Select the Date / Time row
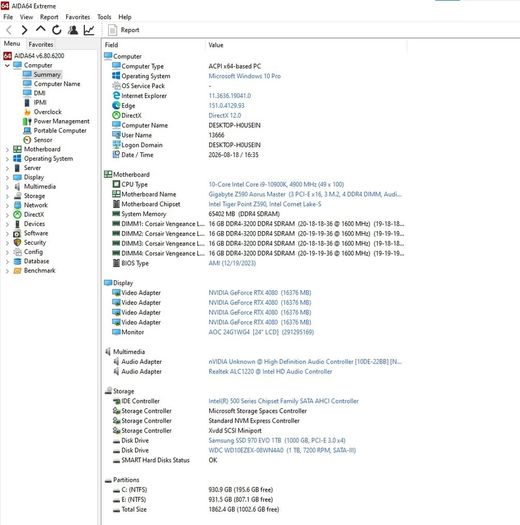 click(x=254, y=155)
